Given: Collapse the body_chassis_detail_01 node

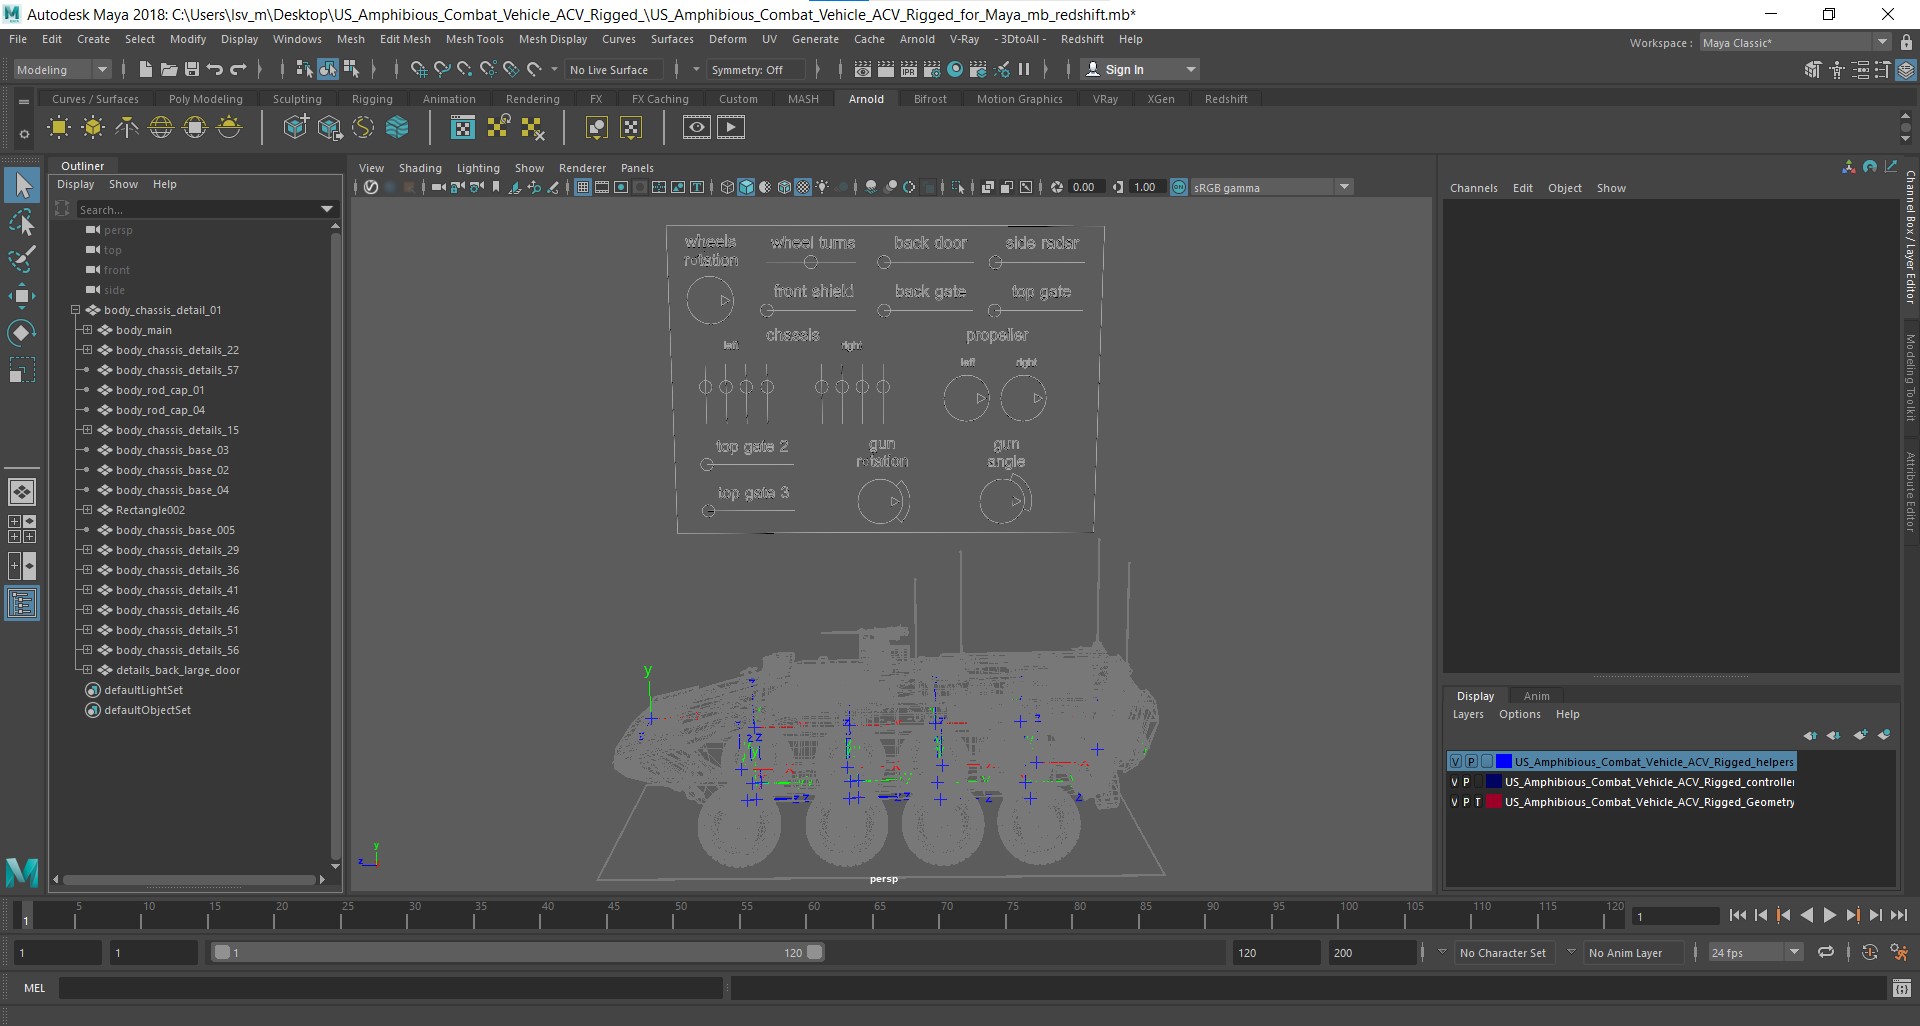Looking at the screenshot, I should click(x=75, y=310).
